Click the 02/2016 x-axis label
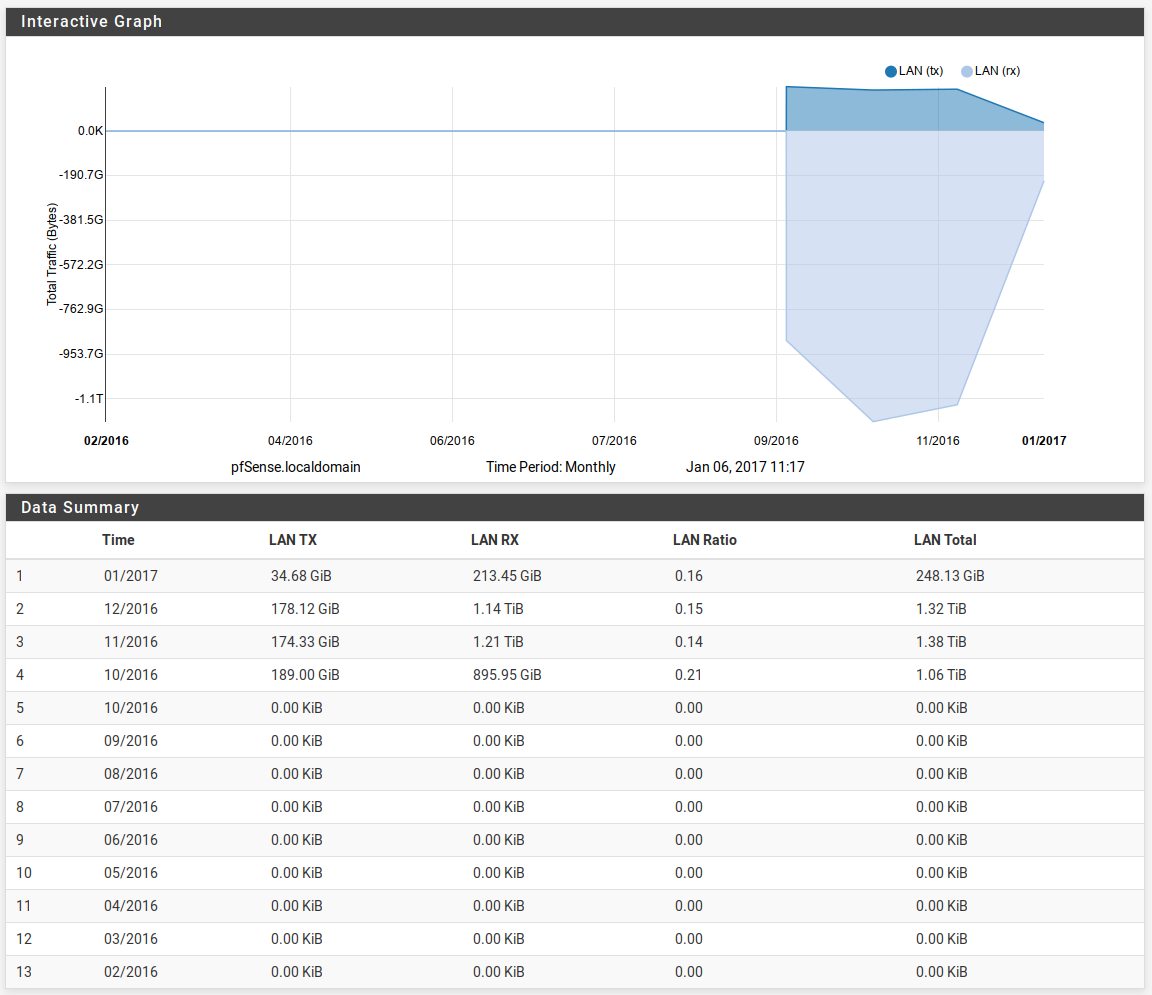 (106, 441)
